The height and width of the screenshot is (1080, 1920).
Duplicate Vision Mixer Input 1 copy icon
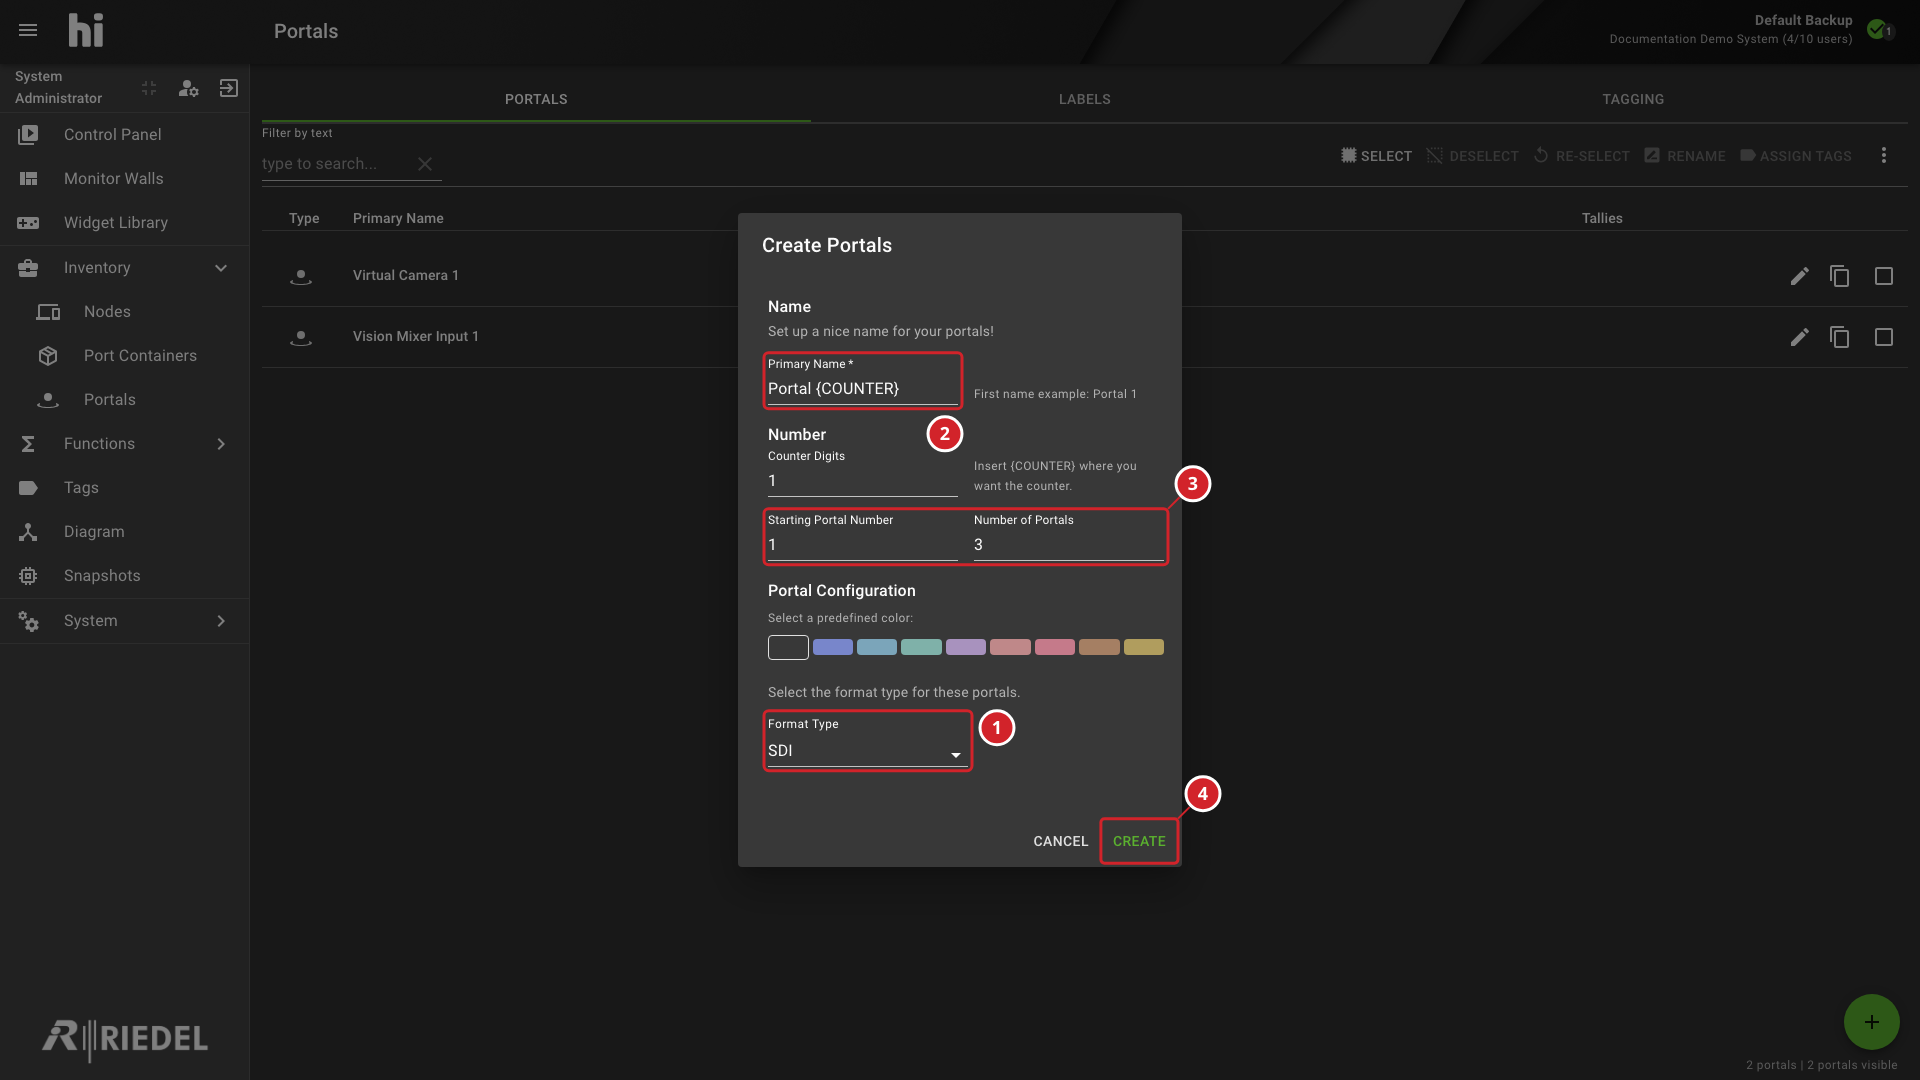1839,337
